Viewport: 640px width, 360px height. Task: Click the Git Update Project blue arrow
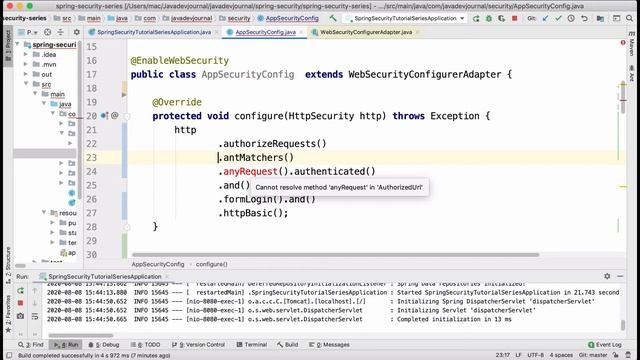(545, 18)
